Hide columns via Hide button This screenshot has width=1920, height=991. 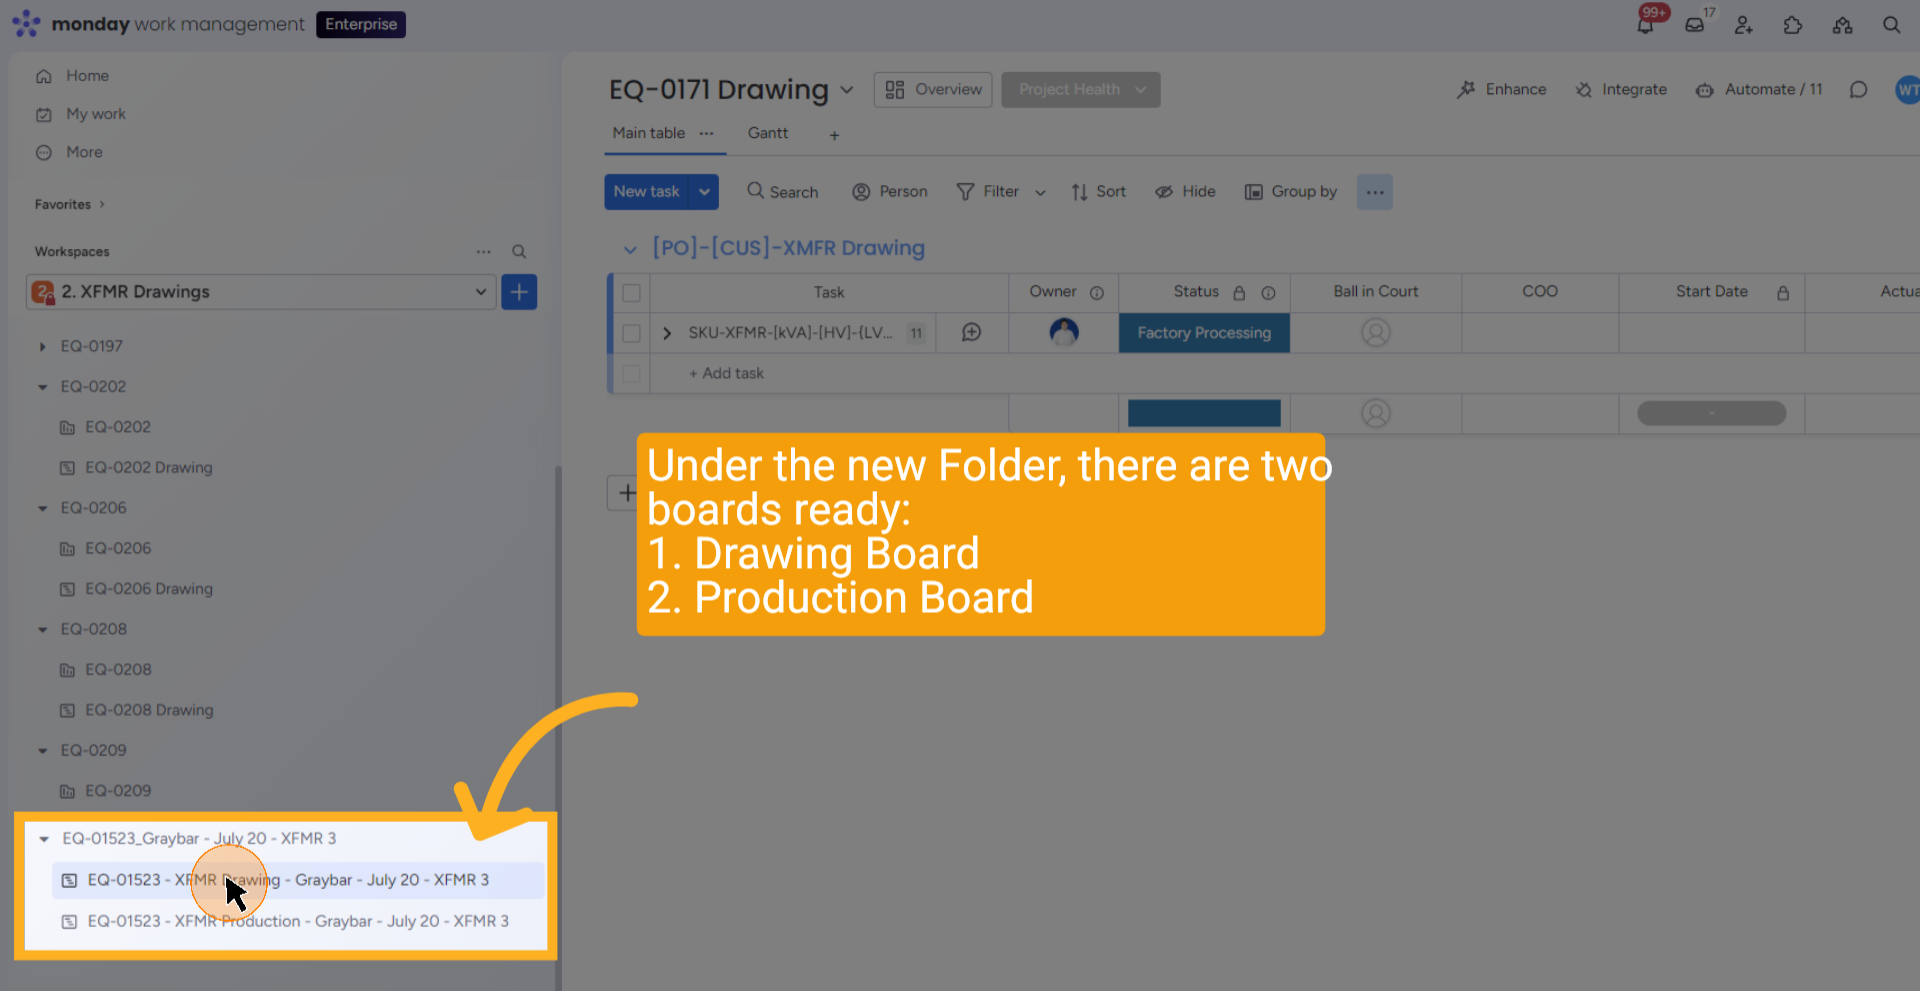click(1186, 192)
